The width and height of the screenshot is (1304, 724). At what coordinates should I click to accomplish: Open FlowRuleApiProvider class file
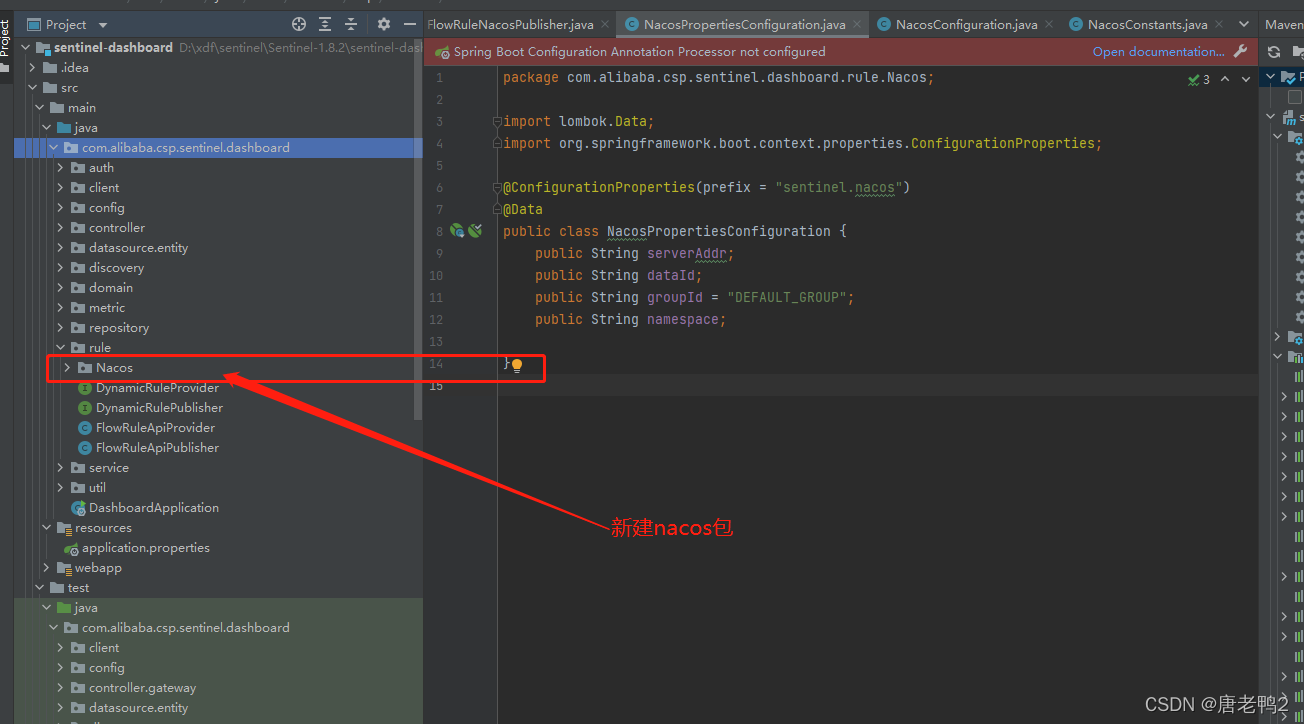[155, 428]
